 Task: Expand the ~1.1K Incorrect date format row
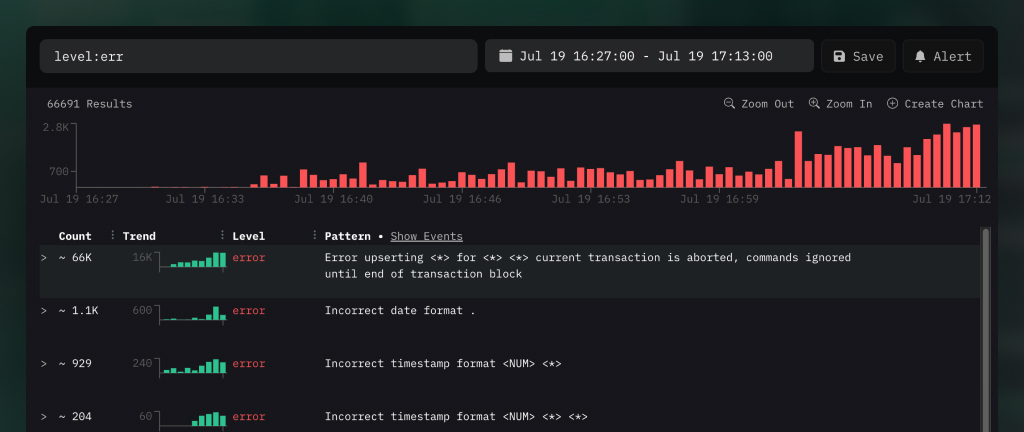(44, 311)
